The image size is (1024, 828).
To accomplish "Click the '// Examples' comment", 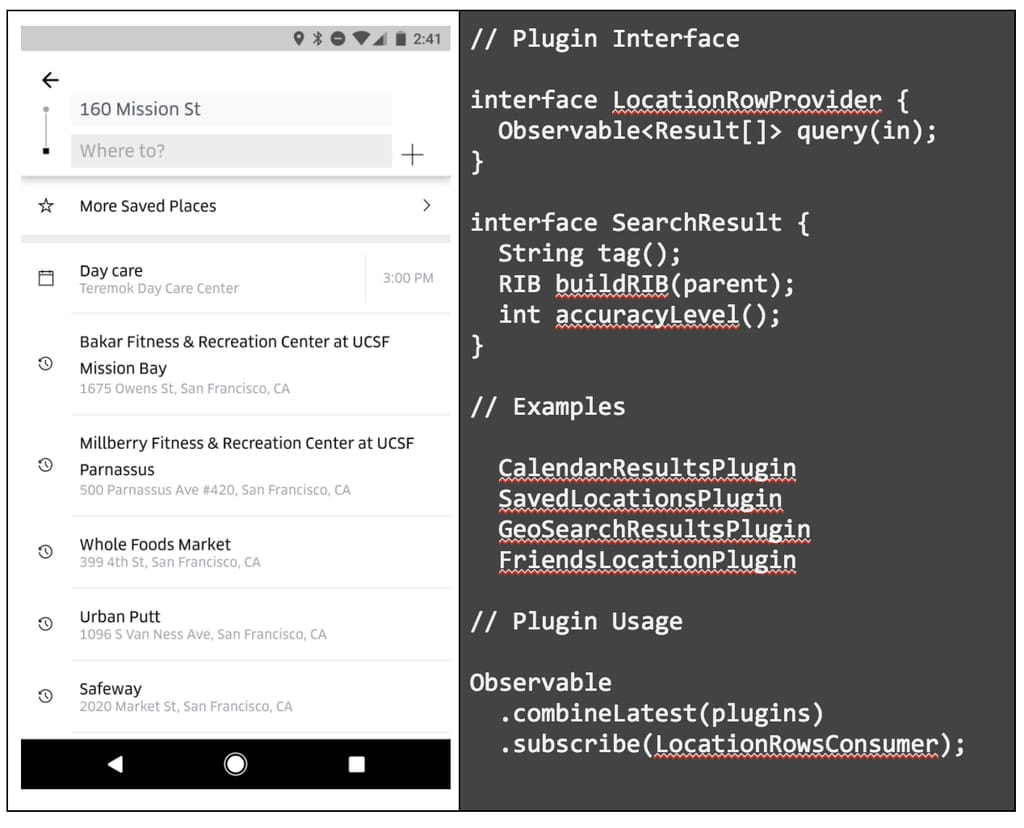I will click(548, 407).
